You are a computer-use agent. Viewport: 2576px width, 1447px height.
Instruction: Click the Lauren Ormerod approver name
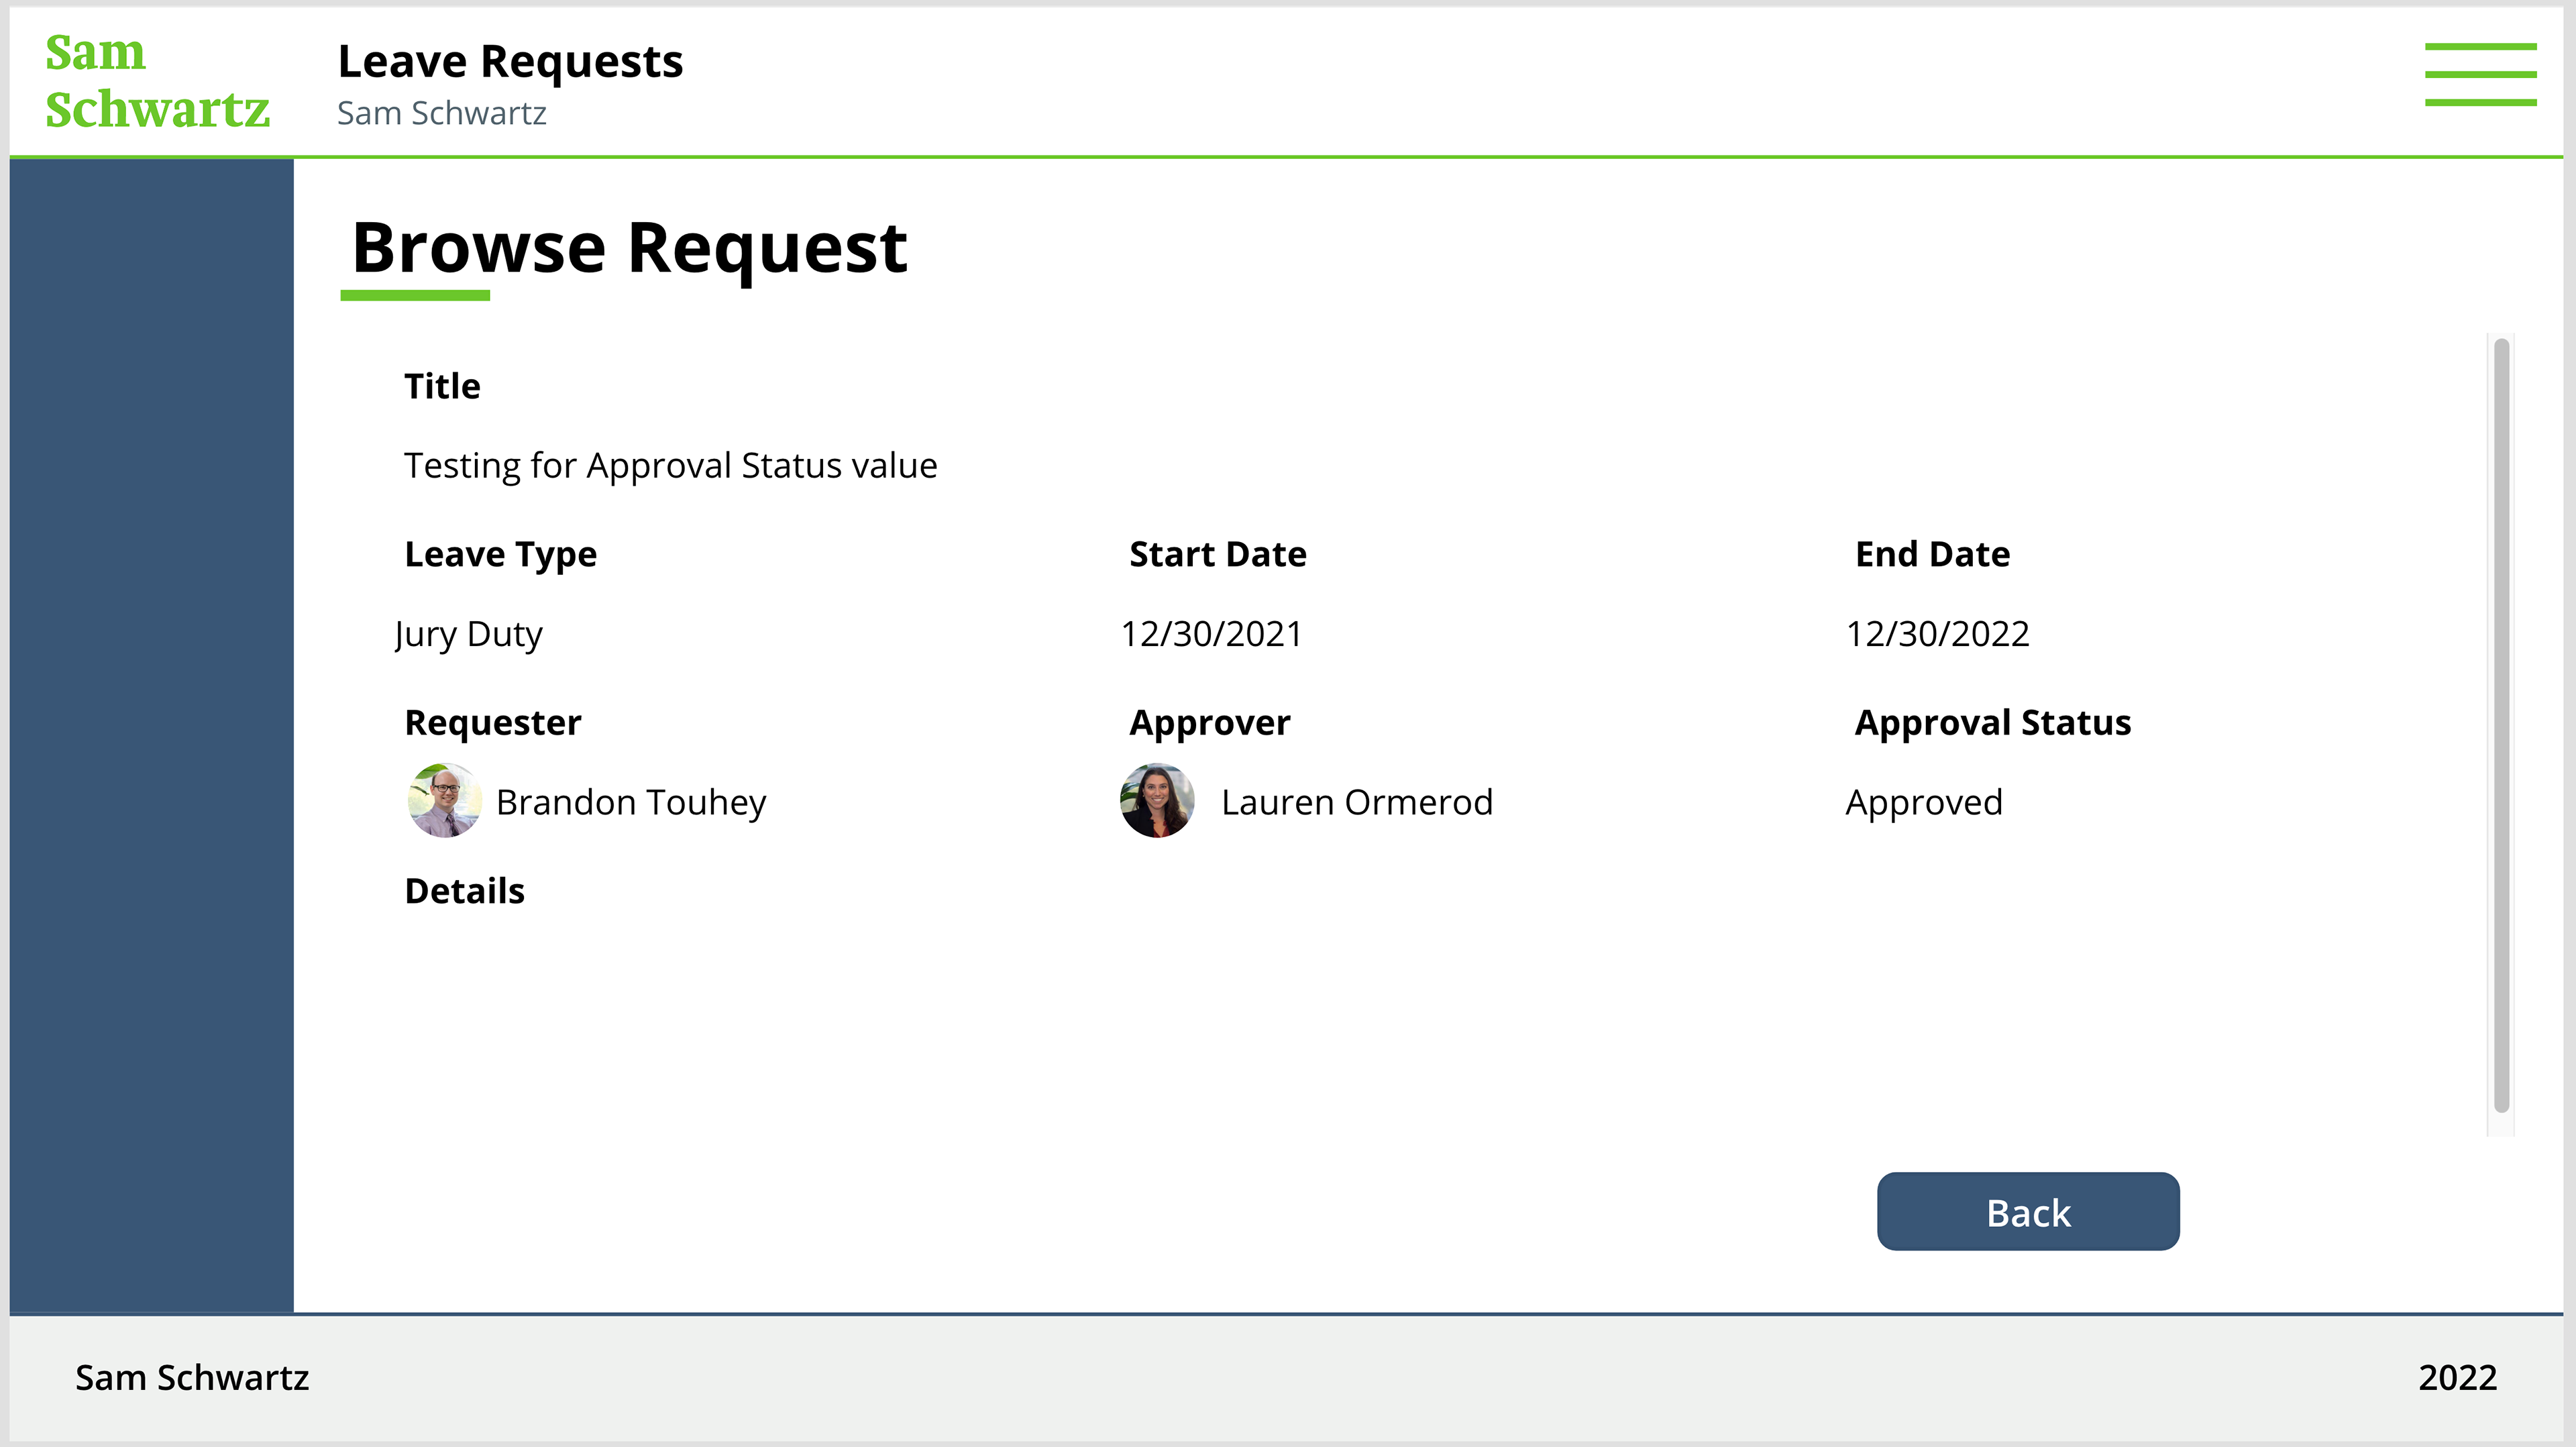point(1356,802)
